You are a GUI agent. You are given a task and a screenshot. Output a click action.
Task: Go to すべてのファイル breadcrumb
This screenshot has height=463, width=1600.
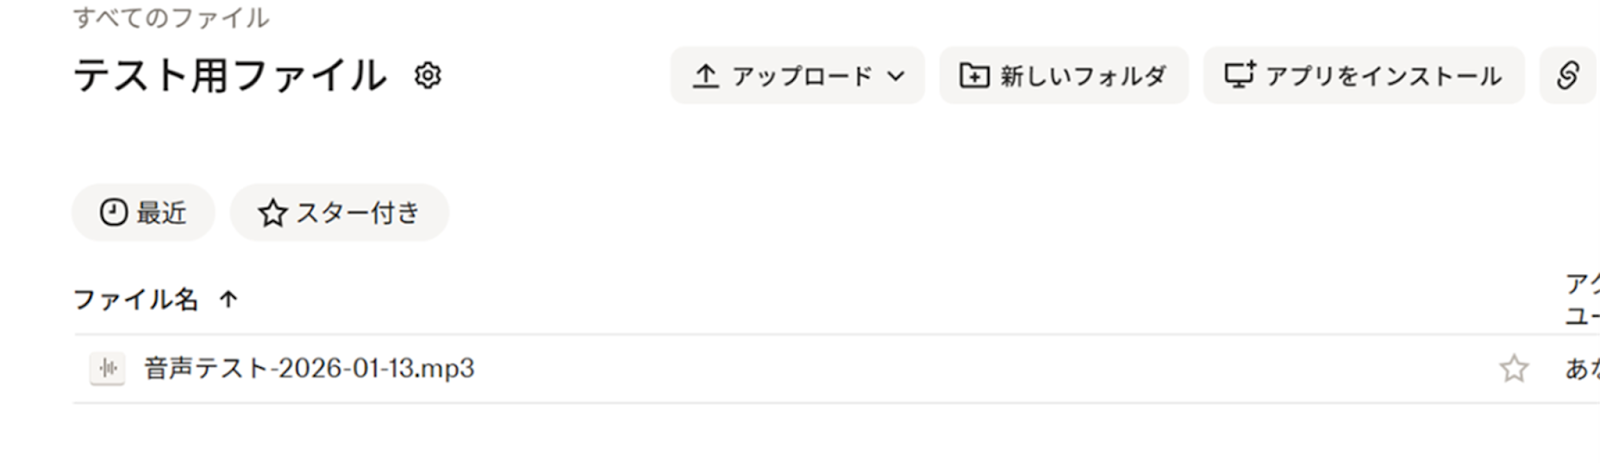coord(171,18)
